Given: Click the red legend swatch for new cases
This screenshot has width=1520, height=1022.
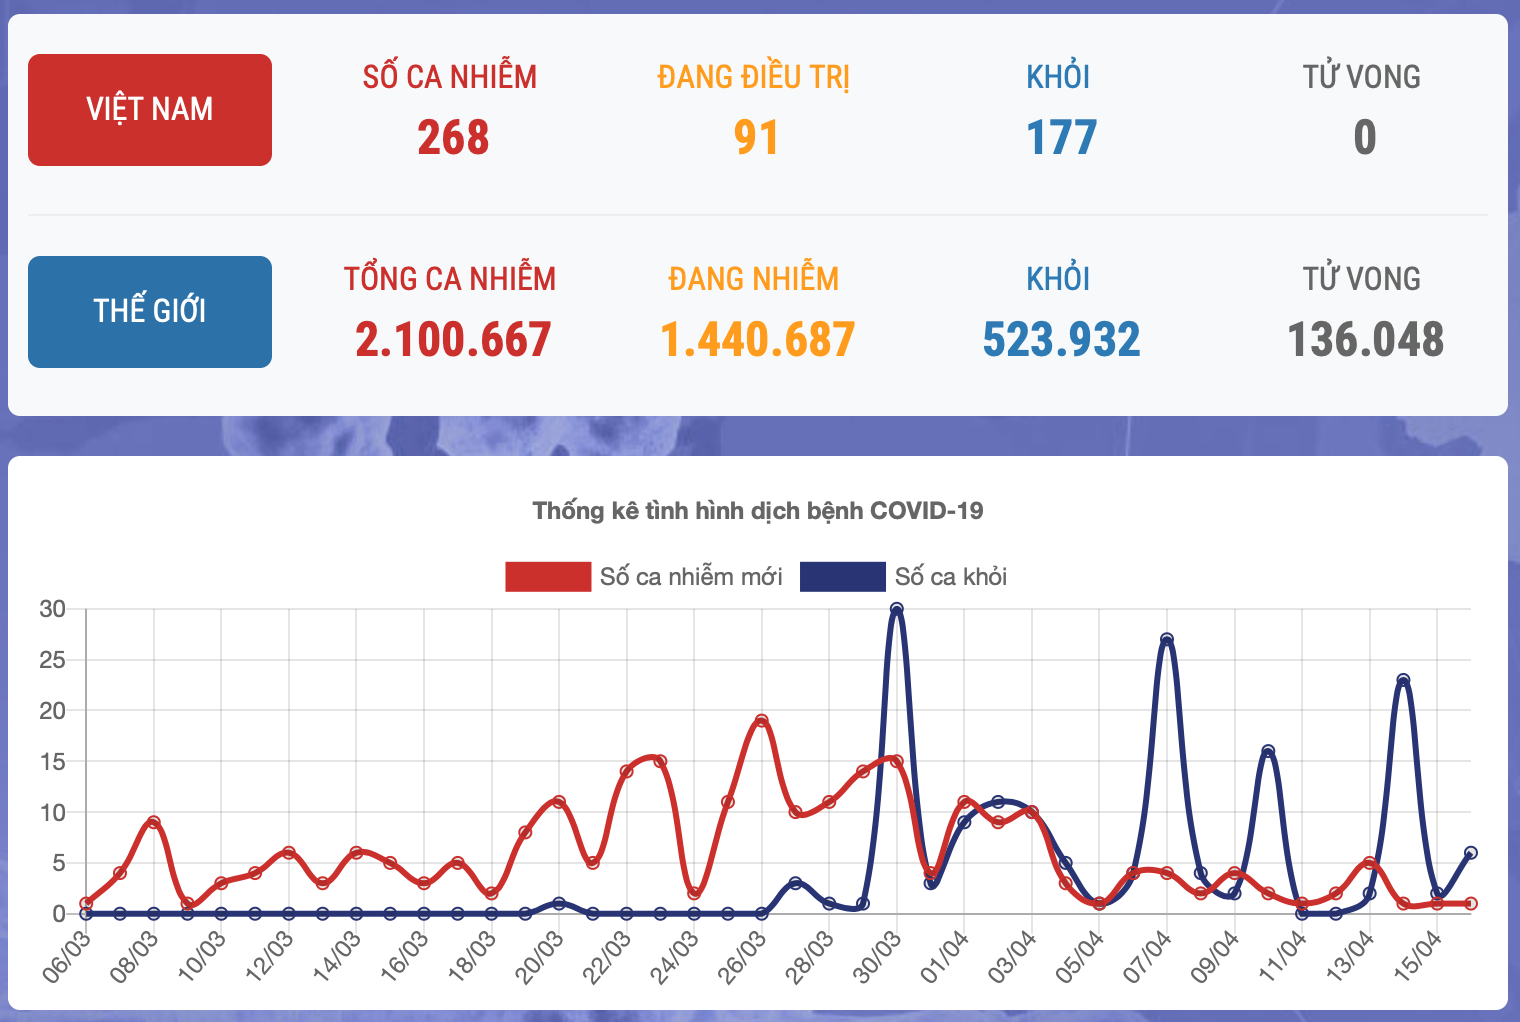Looking at the screenshot, I should pos(548,577).
